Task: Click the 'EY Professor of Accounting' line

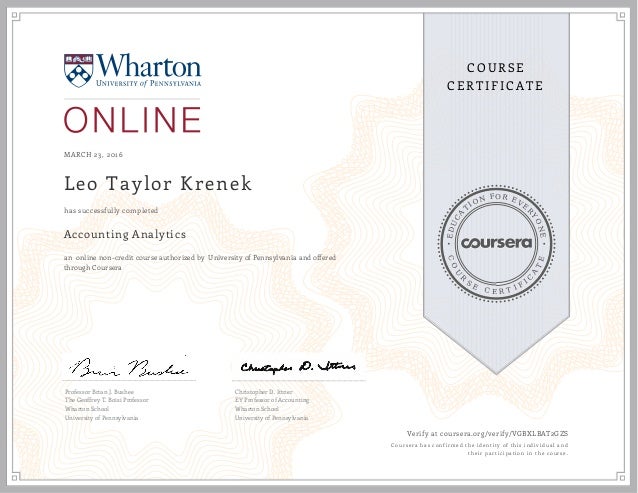Action: 272,400
